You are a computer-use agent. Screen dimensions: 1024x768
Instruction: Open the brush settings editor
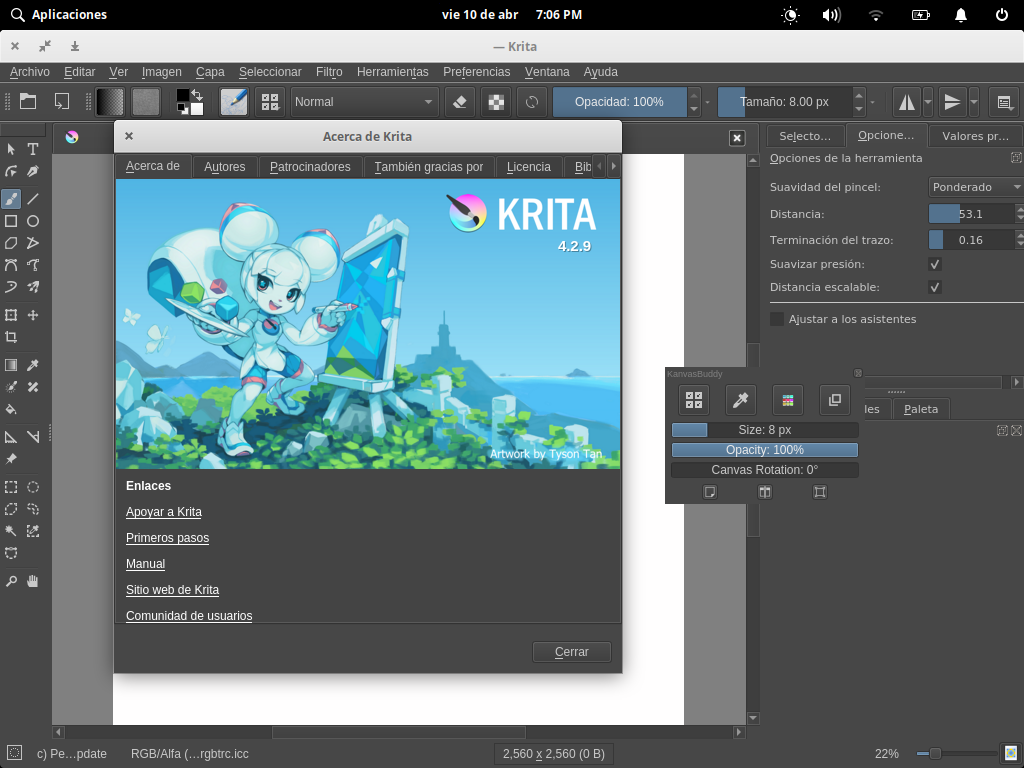pos(234,102)
